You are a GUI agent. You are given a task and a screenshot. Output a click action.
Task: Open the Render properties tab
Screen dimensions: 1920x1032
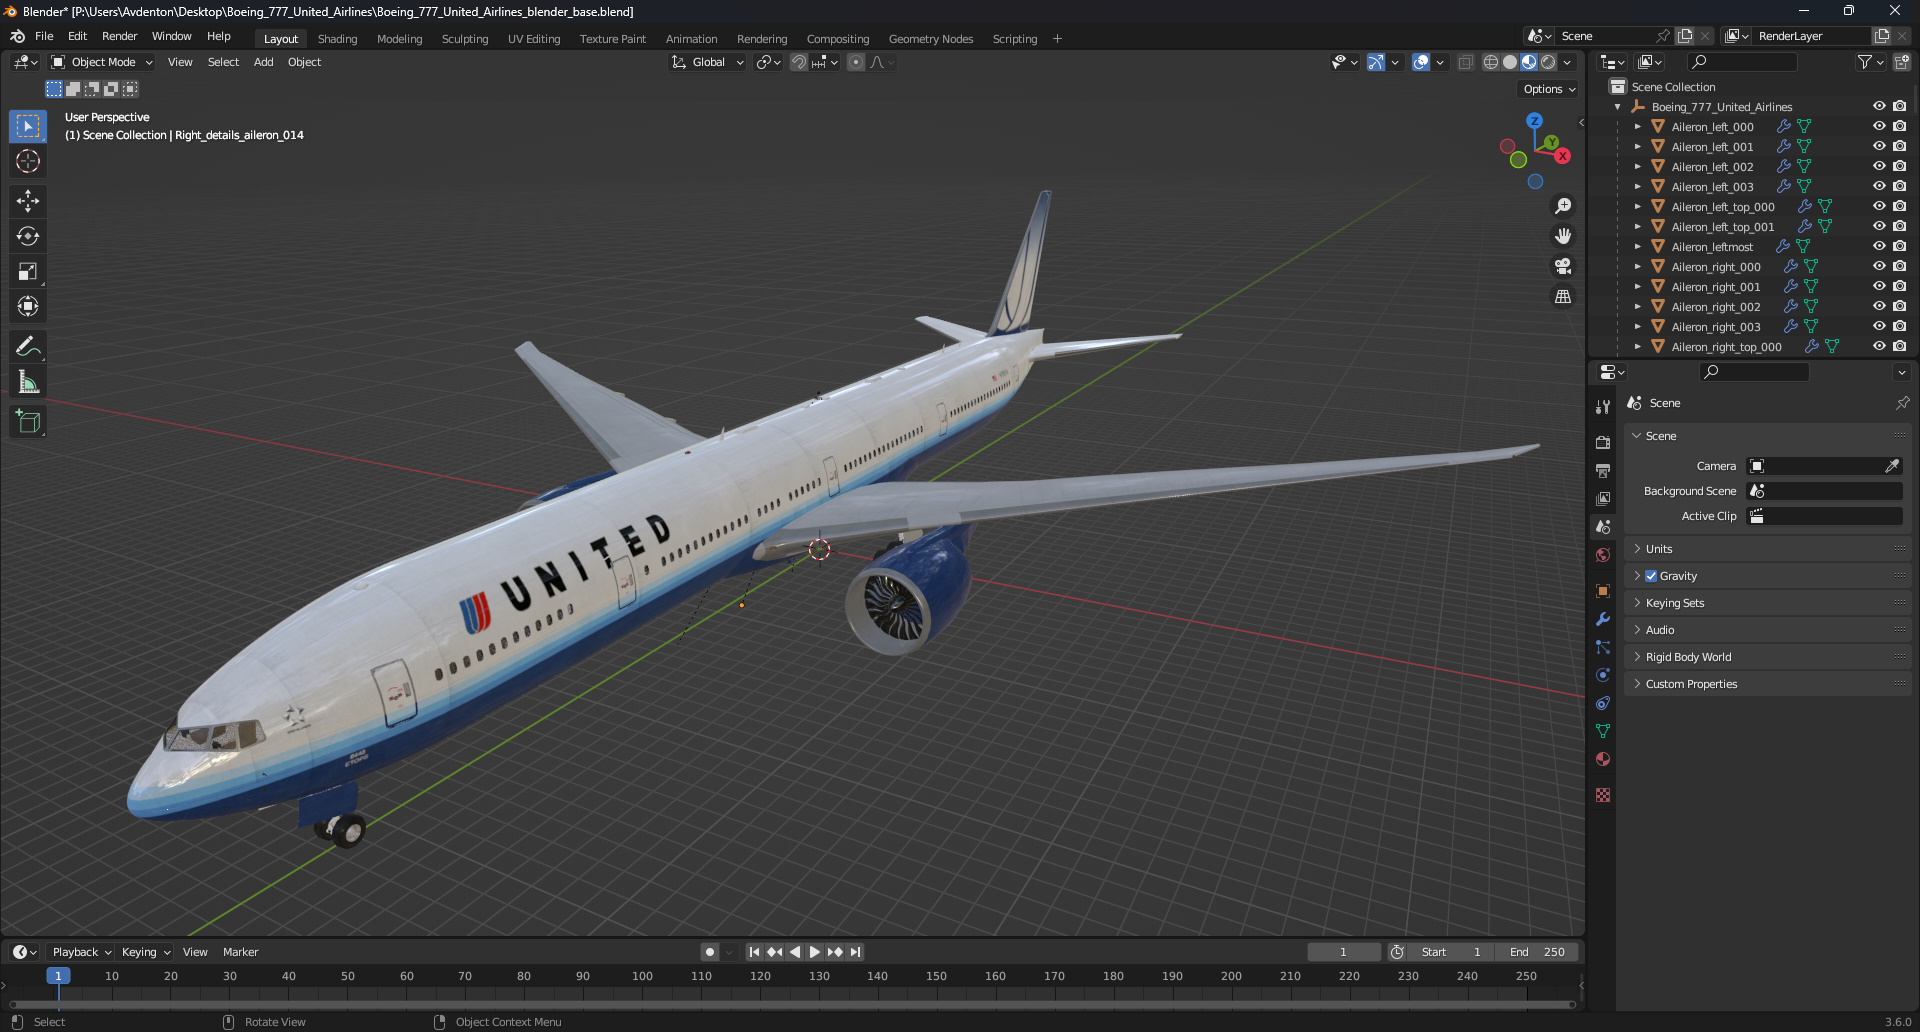click(1603, 442)
